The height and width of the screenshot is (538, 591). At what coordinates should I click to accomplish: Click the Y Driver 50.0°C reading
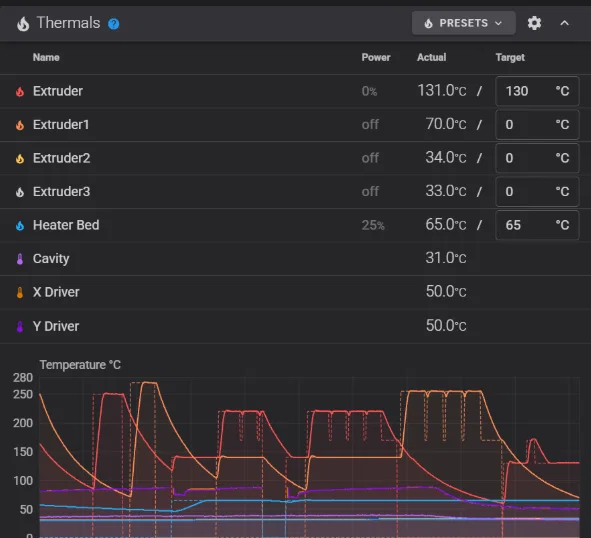tap(446, 326)
